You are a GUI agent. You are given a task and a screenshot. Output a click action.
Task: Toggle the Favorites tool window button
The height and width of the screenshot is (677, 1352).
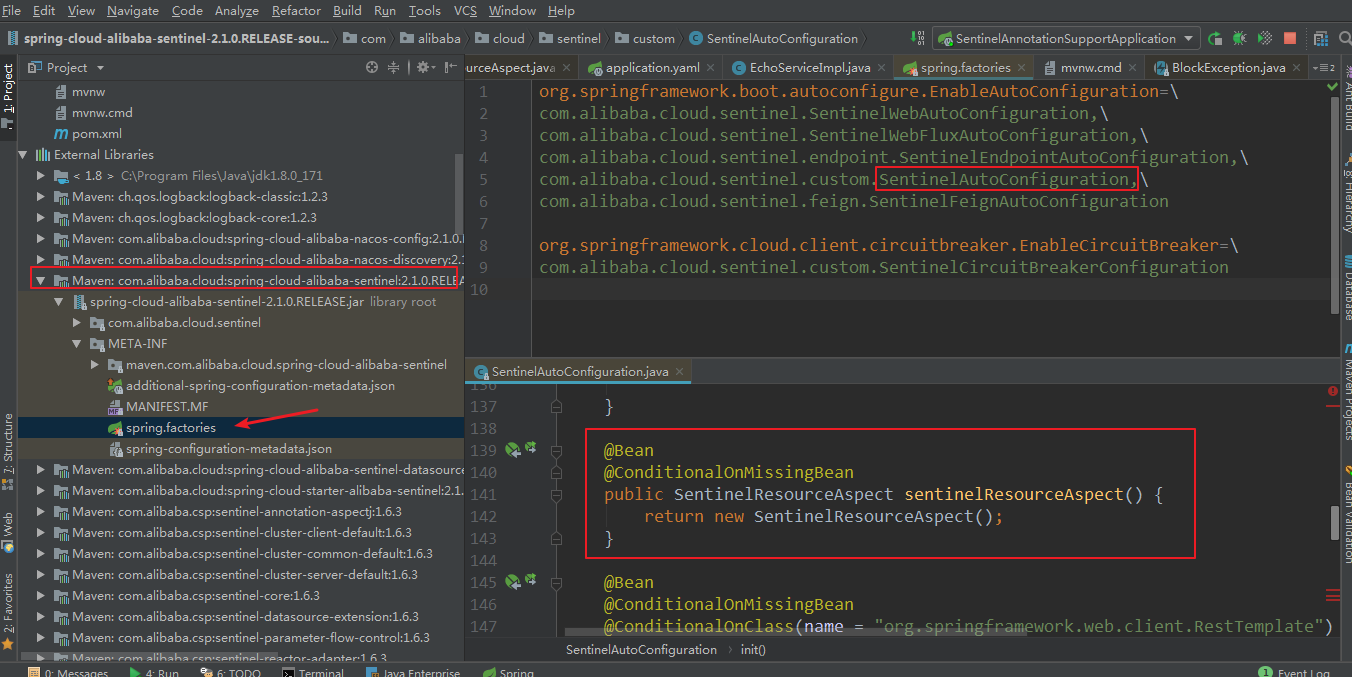[x=8, y=611]
